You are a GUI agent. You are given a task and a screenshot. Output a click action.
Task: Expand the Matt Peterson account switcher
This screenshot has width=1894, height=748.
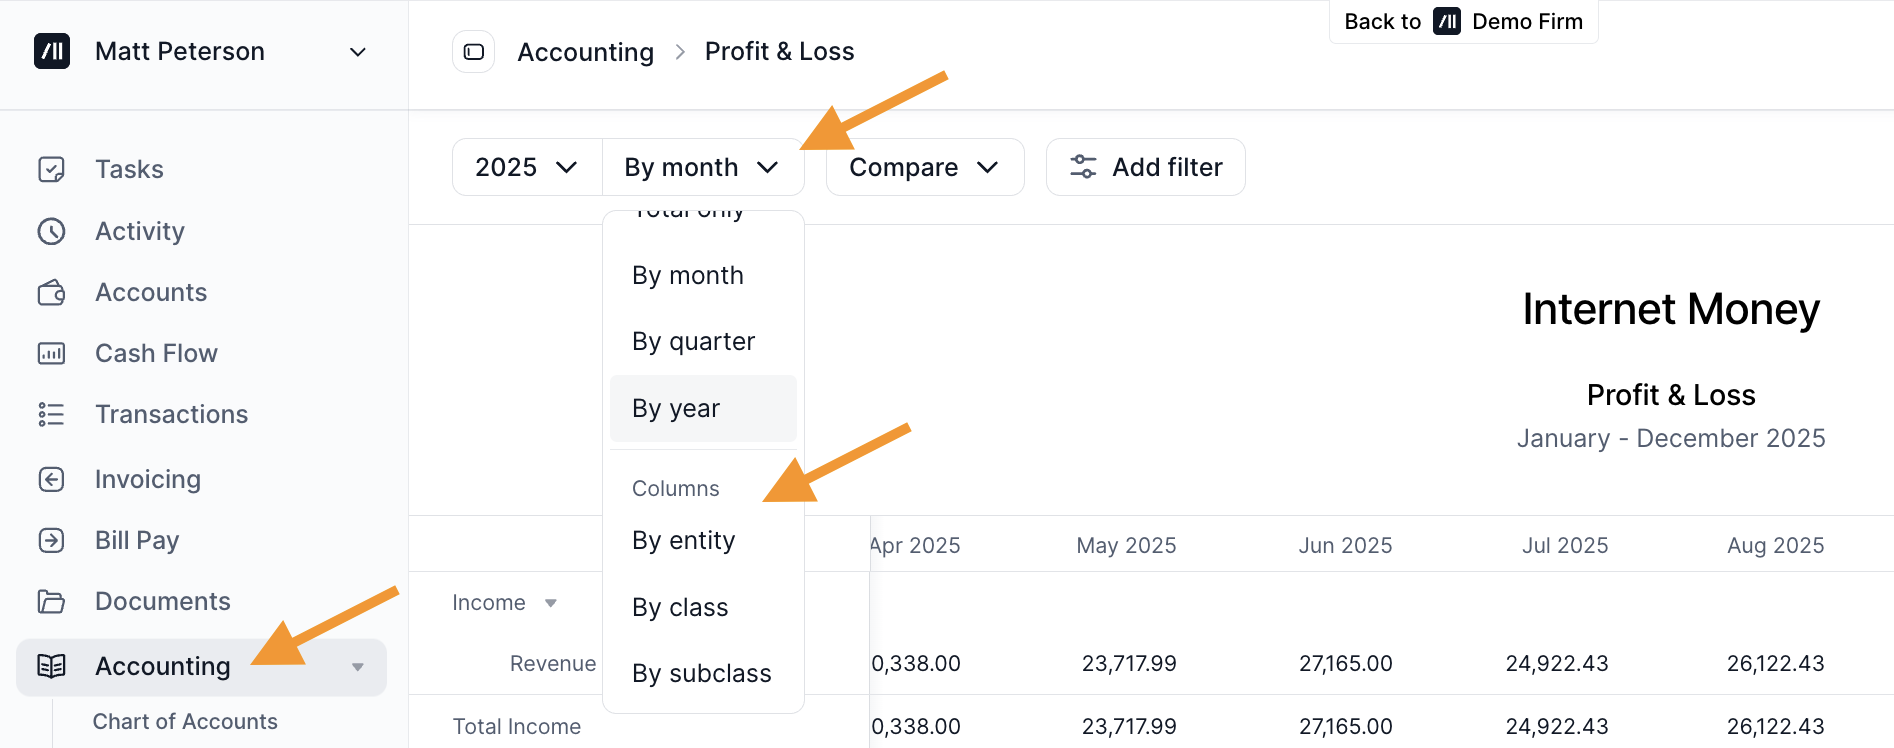(x=357, y=52)
